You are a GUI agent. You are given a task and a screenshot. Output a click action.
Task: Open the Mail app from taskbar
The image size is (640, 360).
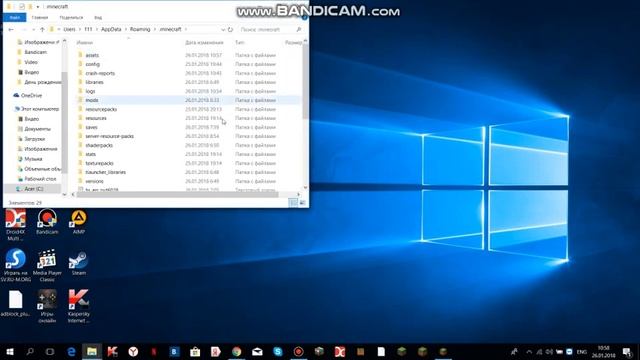pos(257,351)
